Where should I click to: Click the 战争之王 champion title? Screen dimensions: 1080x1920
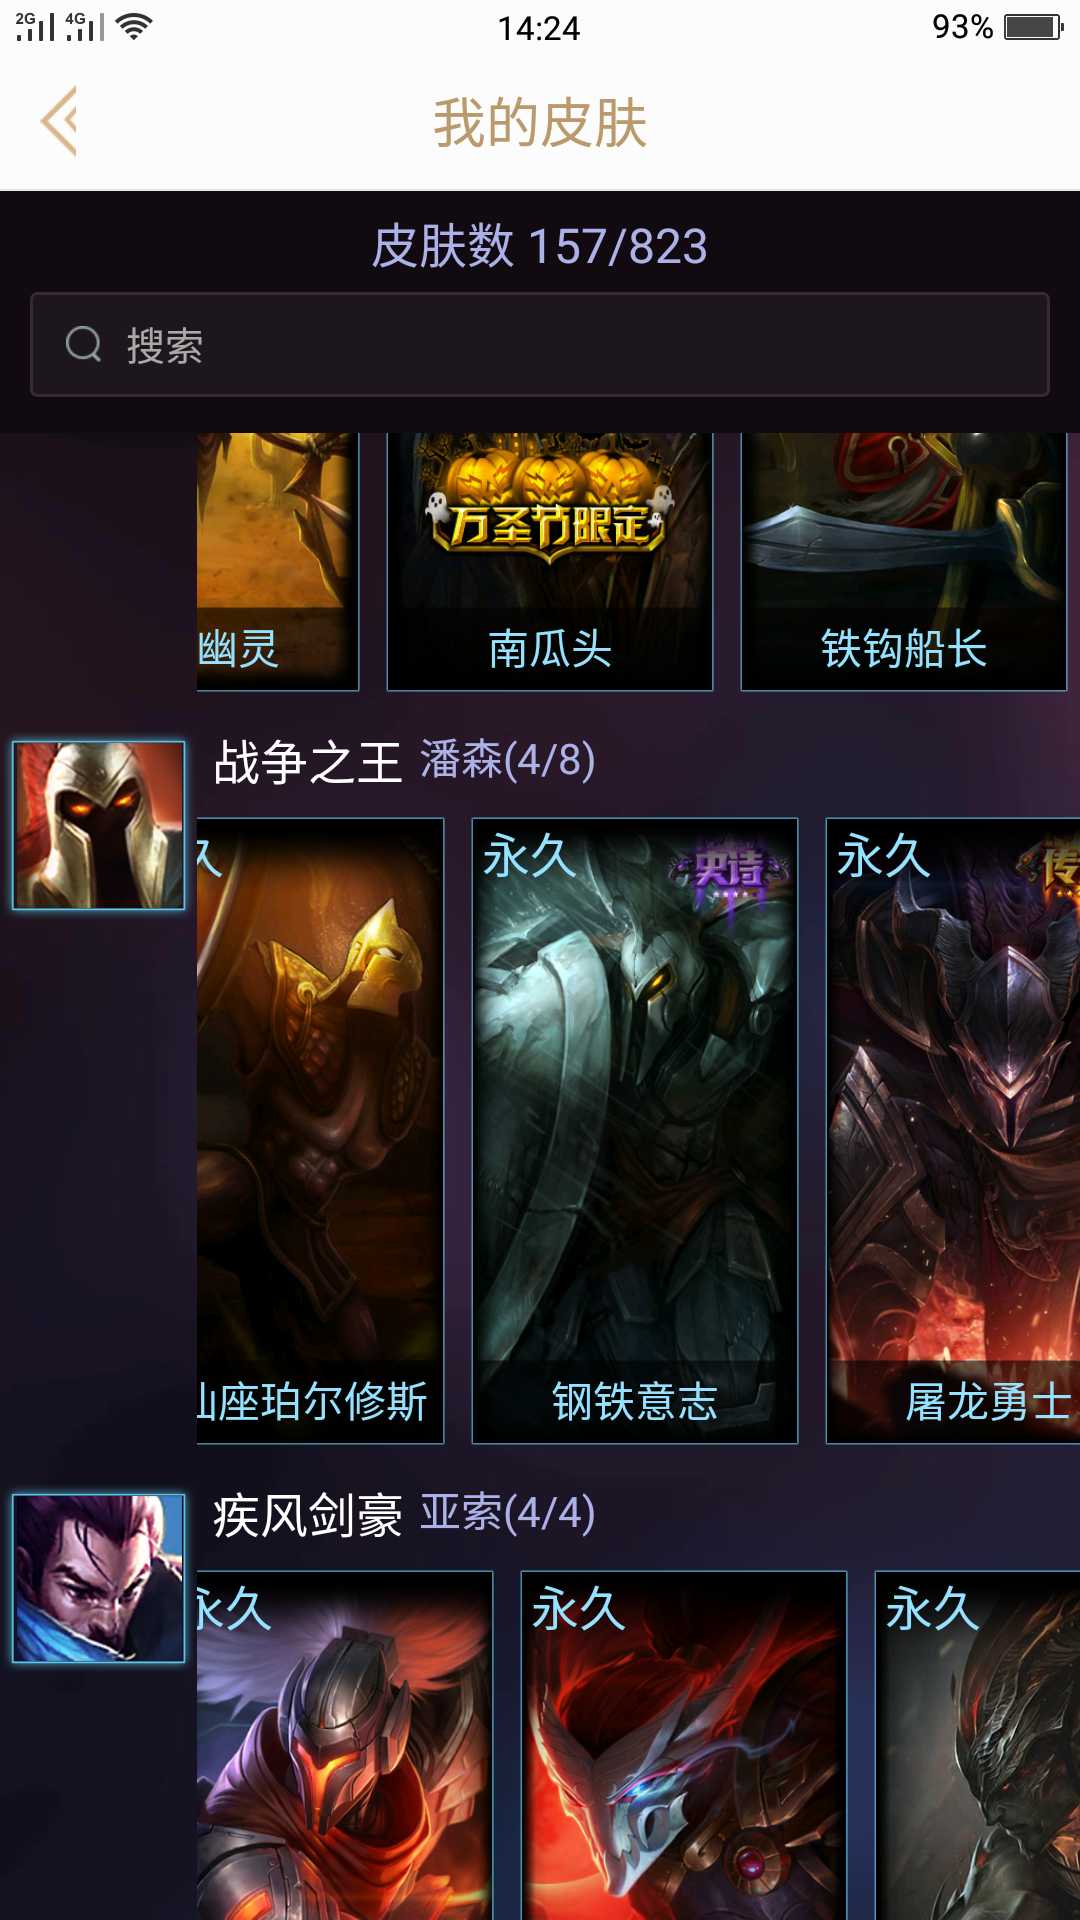307,763
